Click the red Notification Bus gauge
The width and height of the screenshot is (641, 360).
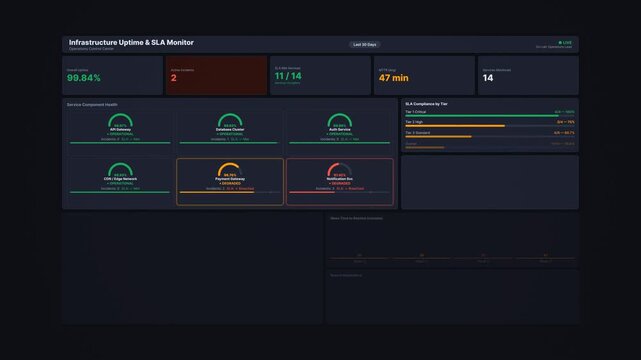[x=339, y=169]
